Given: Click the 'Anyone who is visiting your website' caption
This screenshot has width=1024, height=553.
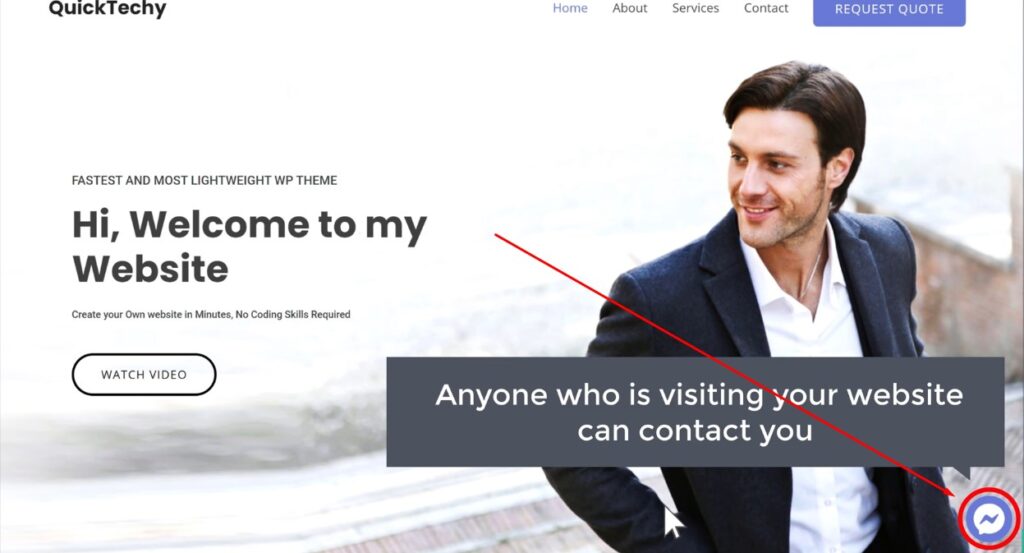Looking at the screenshot, I should coord(699,395).
